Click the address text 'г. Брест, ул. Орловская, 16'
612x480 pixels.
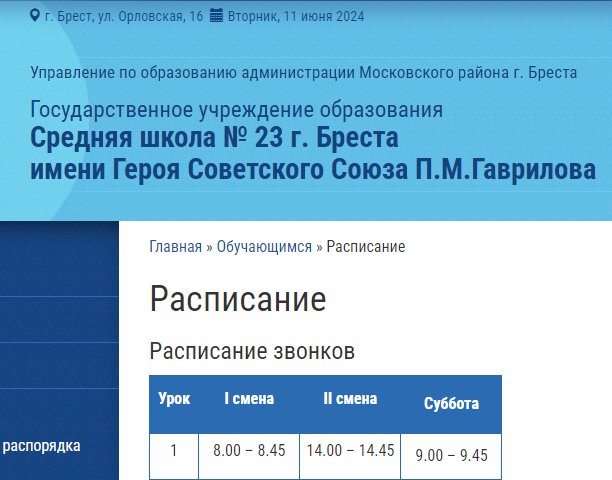tap(124, 16)
